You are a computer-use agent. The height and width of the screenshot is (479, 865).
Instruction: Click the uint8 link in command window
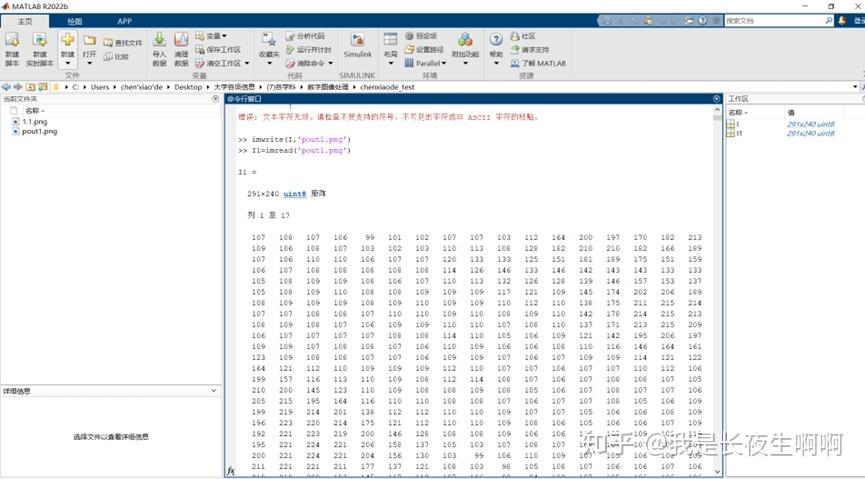[x=294, y=193]
